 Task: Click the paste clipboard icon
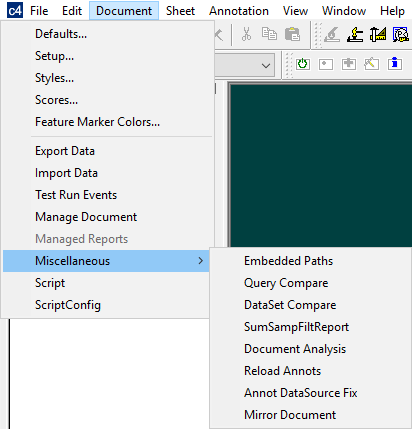[292, 34]
